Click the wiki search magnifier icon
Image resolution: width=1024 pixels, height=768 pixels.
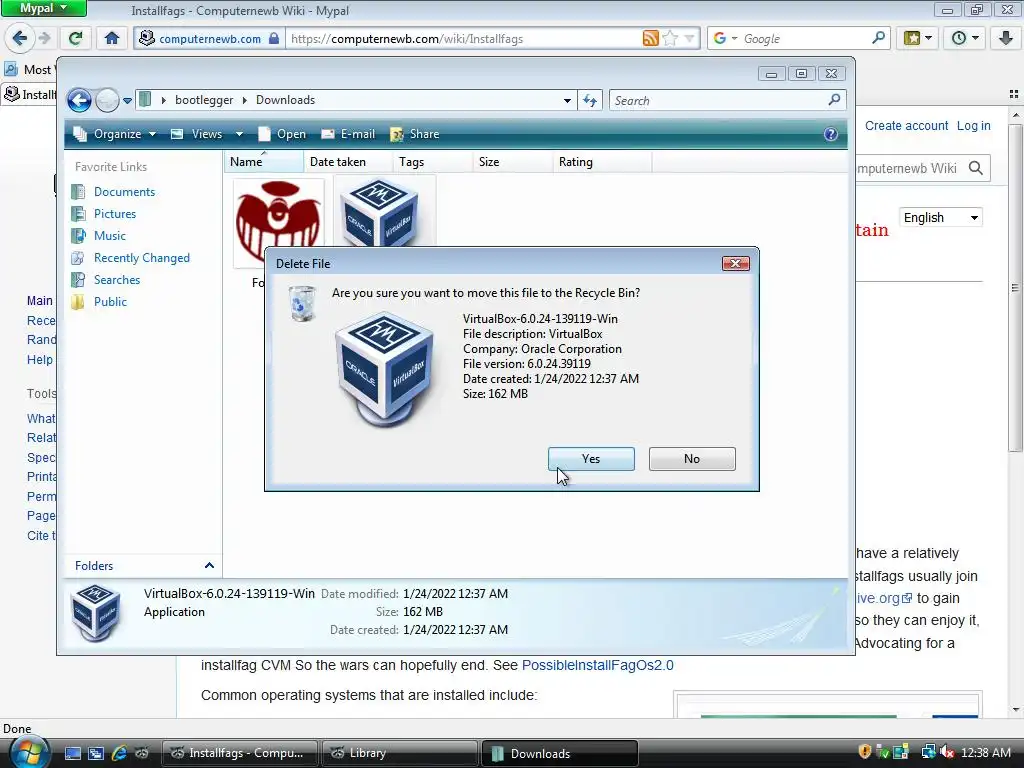coord(976,168)
